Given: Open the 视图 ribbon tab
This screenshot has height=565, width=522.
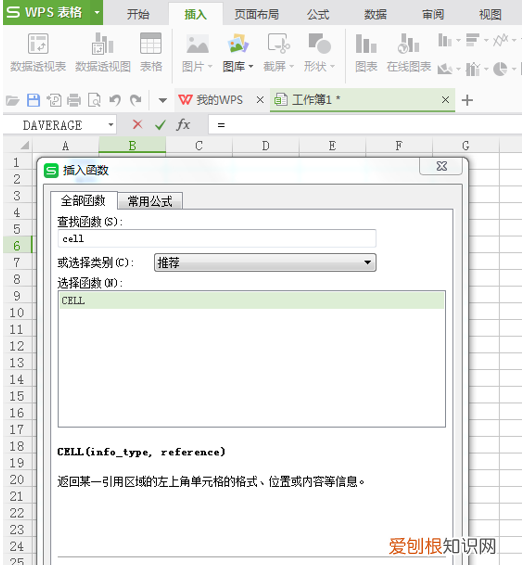Looking at the screenshot, I should point(490,14).
